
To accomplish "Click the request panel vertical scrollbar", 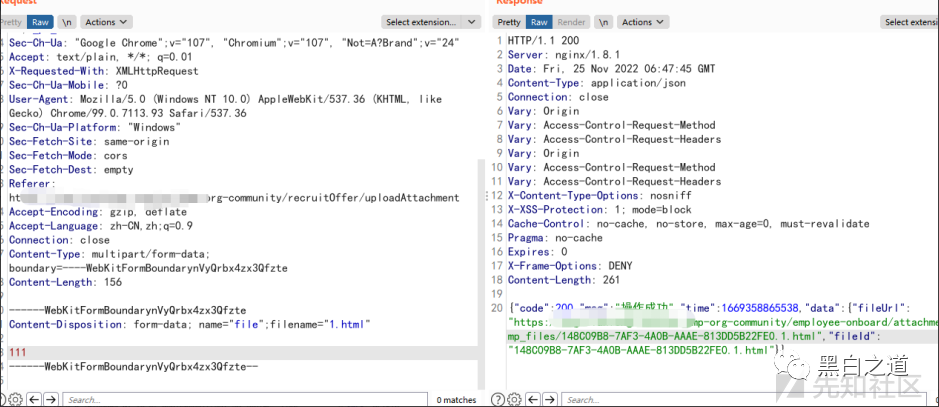I will [x=481, y=250].
